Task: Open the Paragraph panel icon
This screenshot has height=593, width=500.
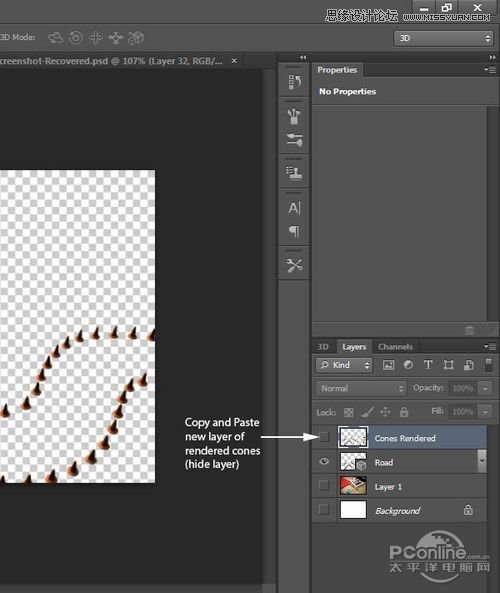Action: [294, 231]
